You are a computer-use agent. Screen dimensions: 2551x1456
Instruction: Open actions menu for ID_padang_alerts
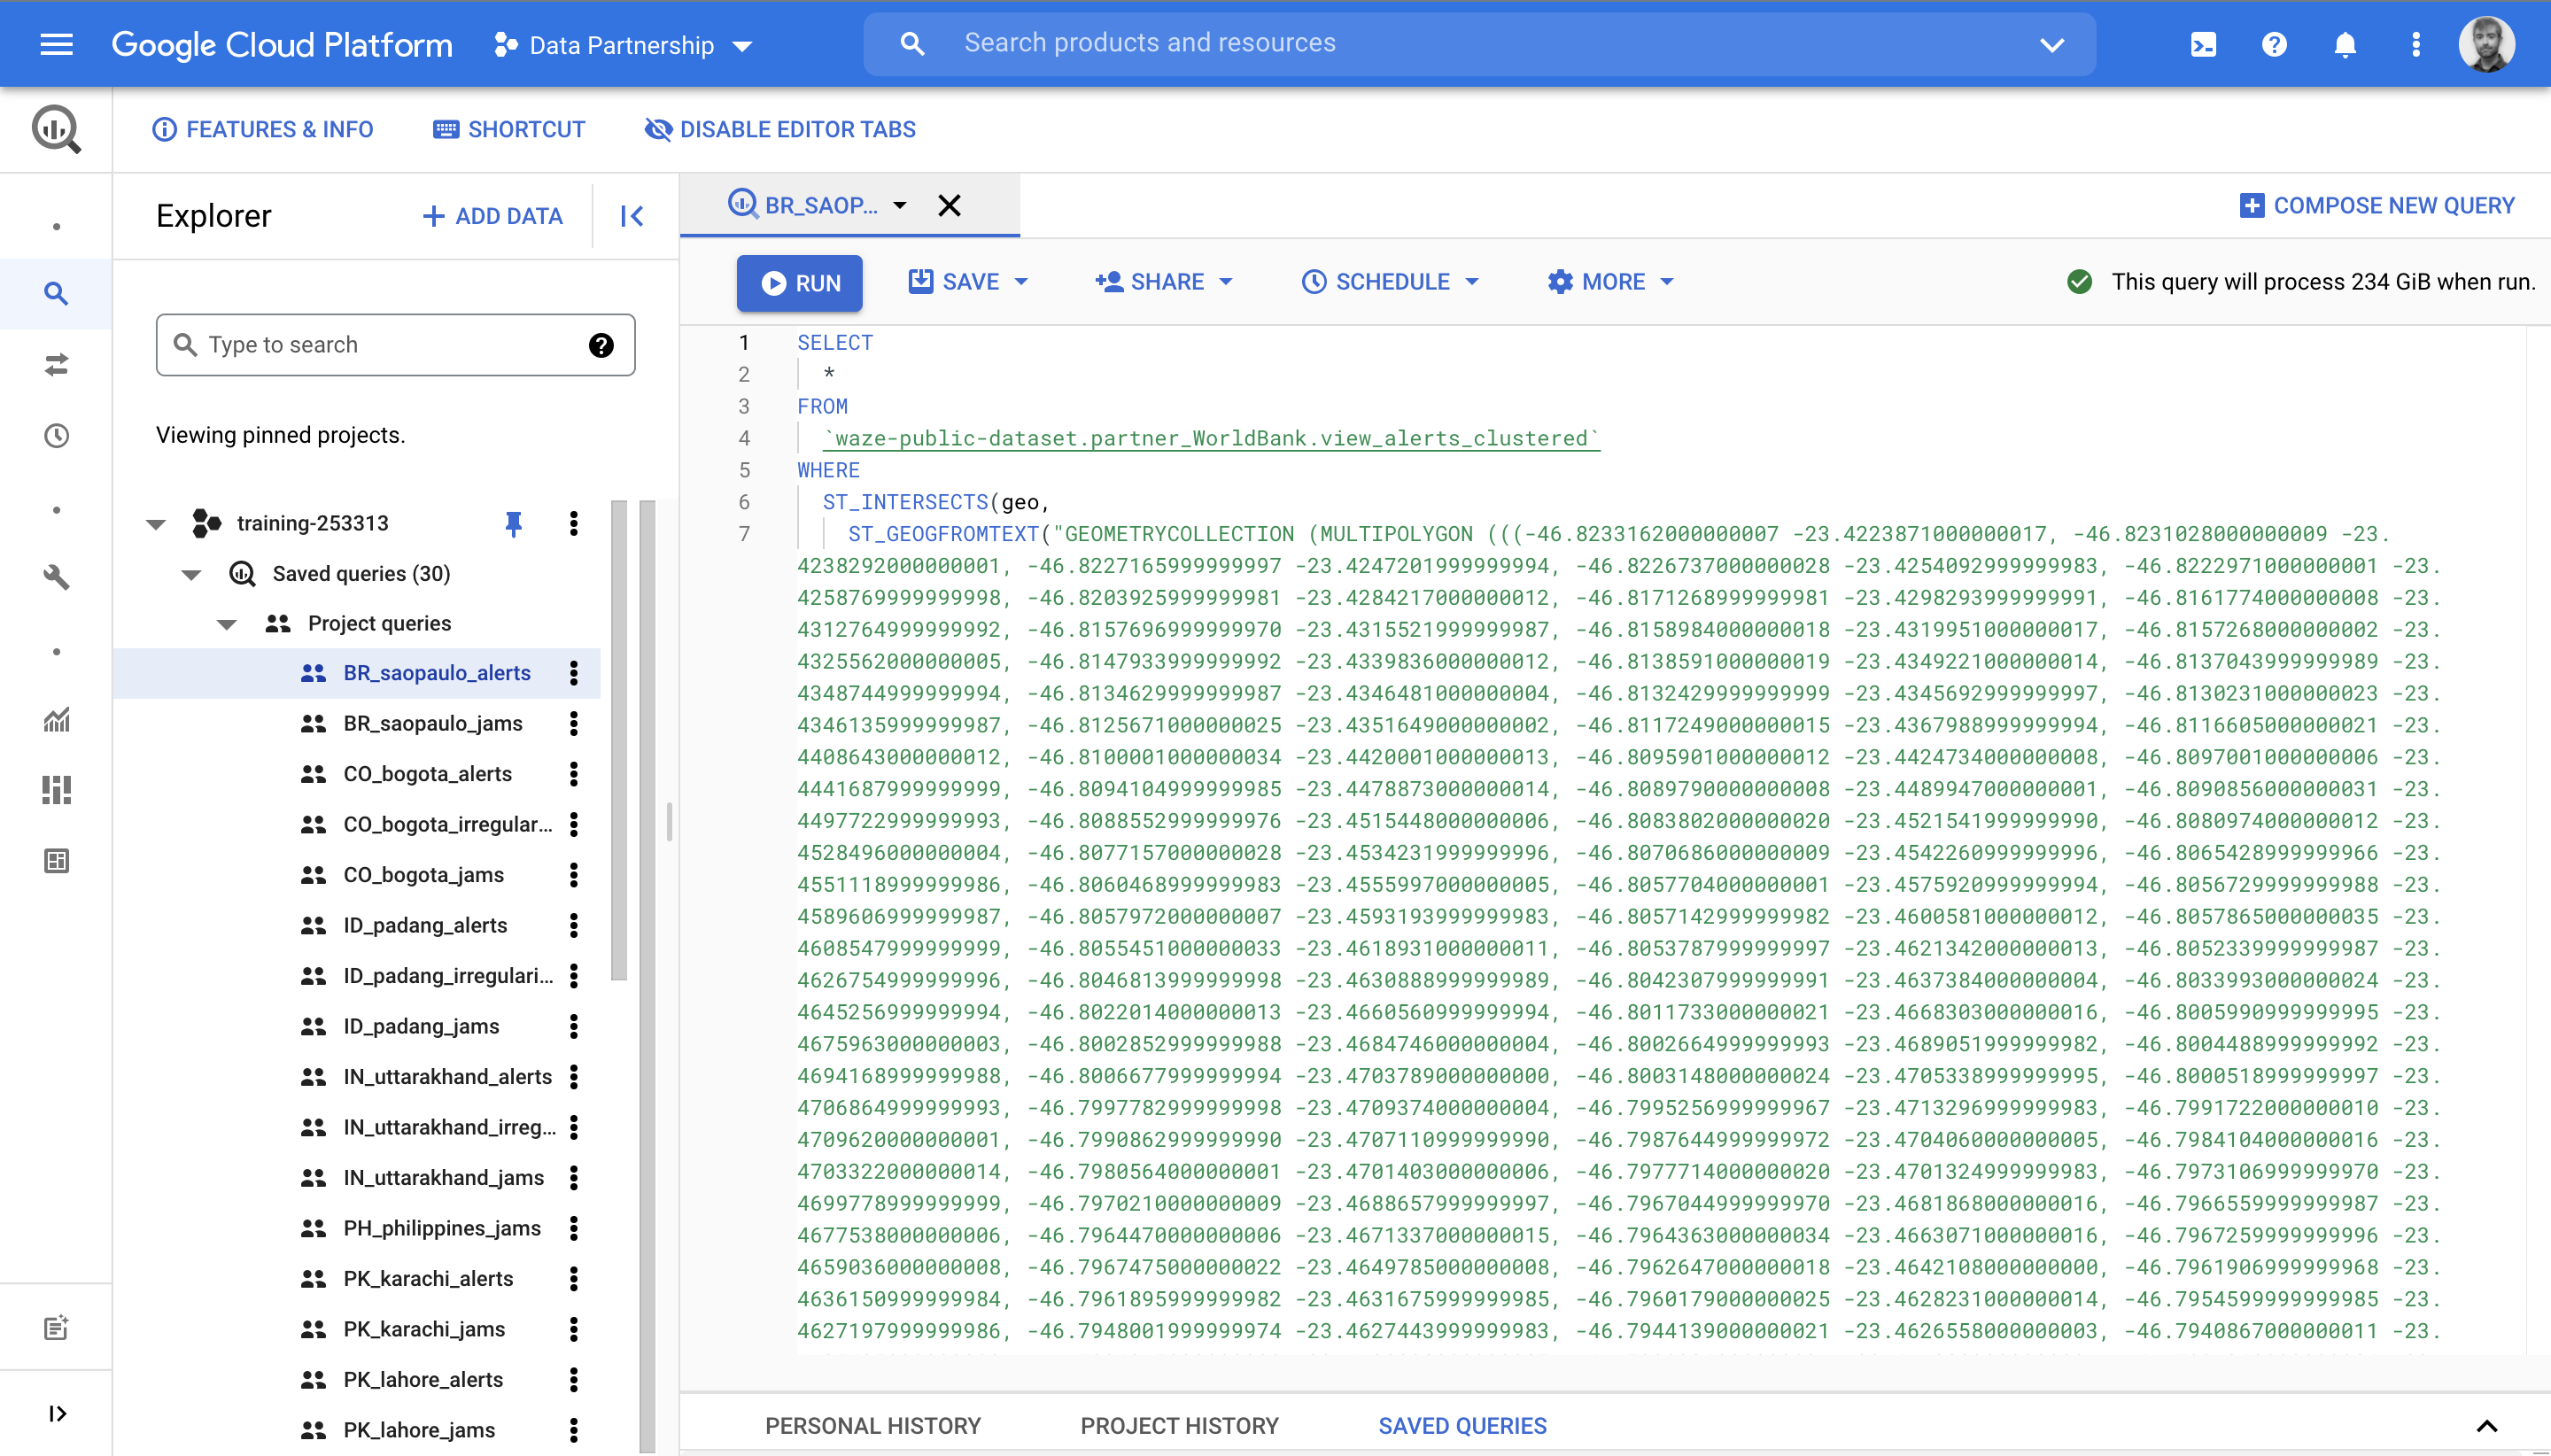click(x=574, y=925)
